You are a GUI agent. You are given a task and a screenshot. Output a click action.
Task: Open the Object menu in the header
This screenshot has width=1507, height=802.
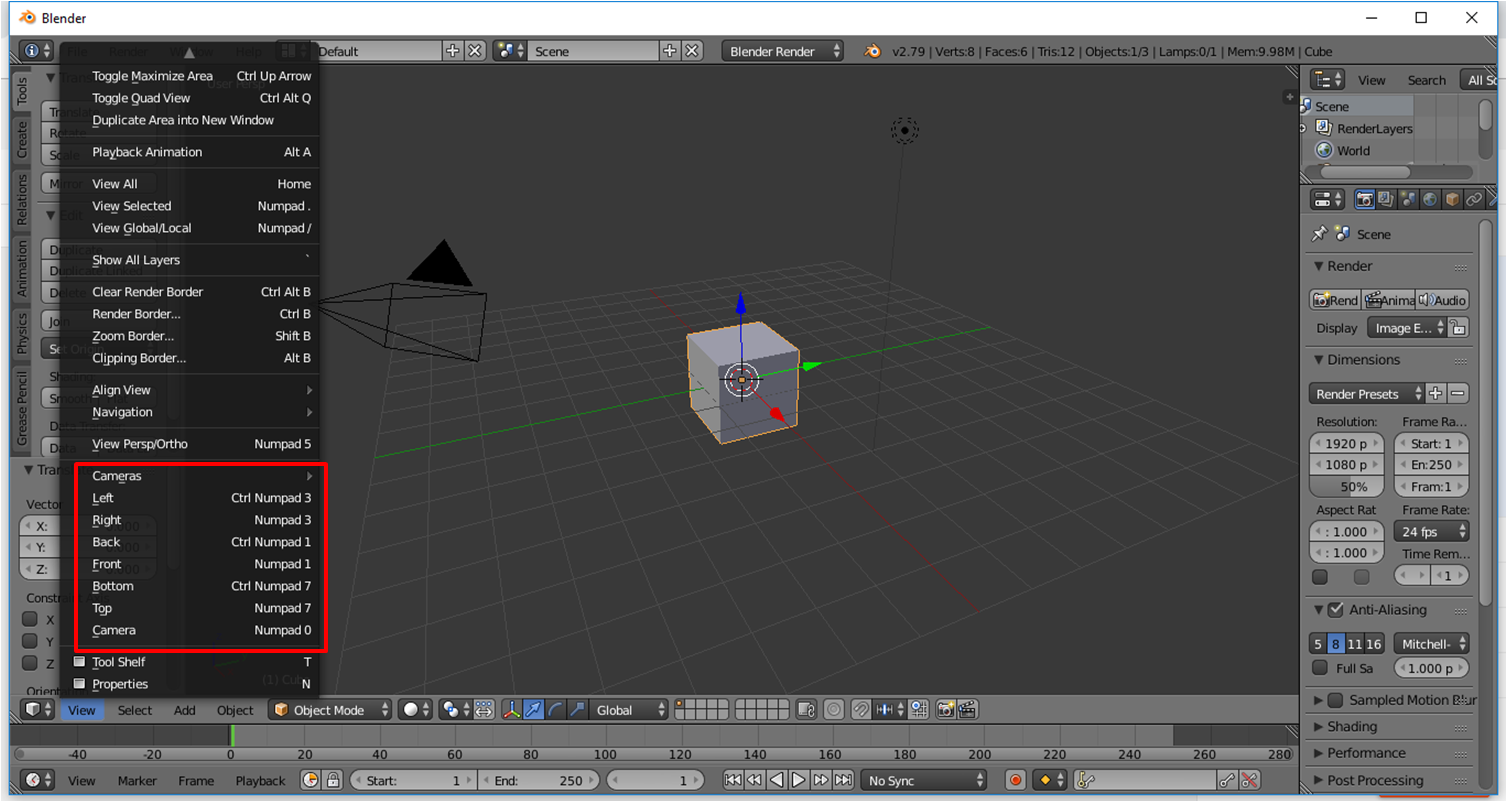235,710
